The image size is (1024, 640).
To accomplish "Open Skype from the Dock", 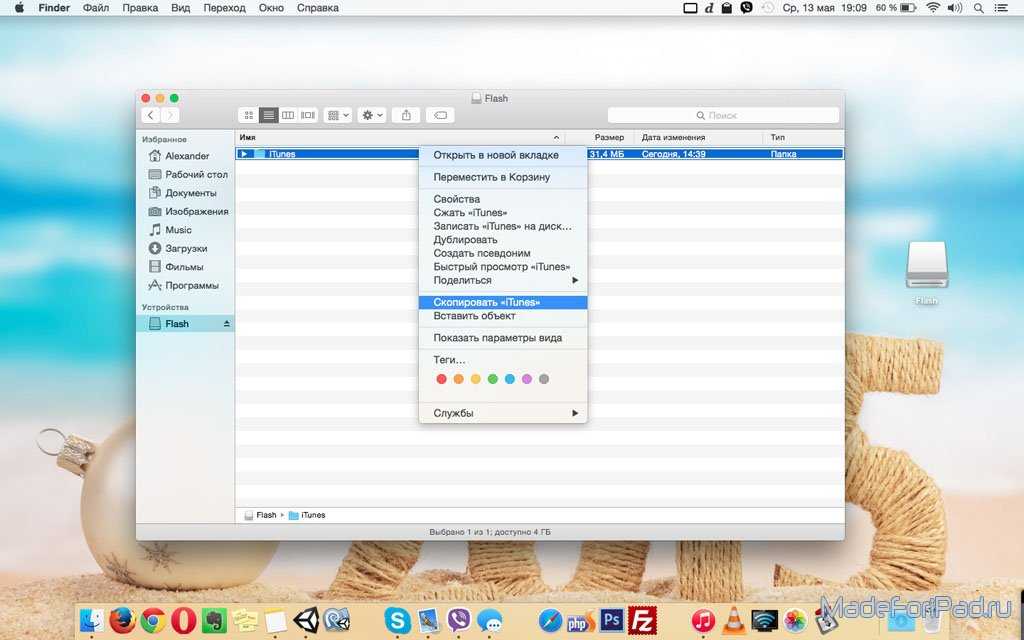I will (x=397, y=620).
